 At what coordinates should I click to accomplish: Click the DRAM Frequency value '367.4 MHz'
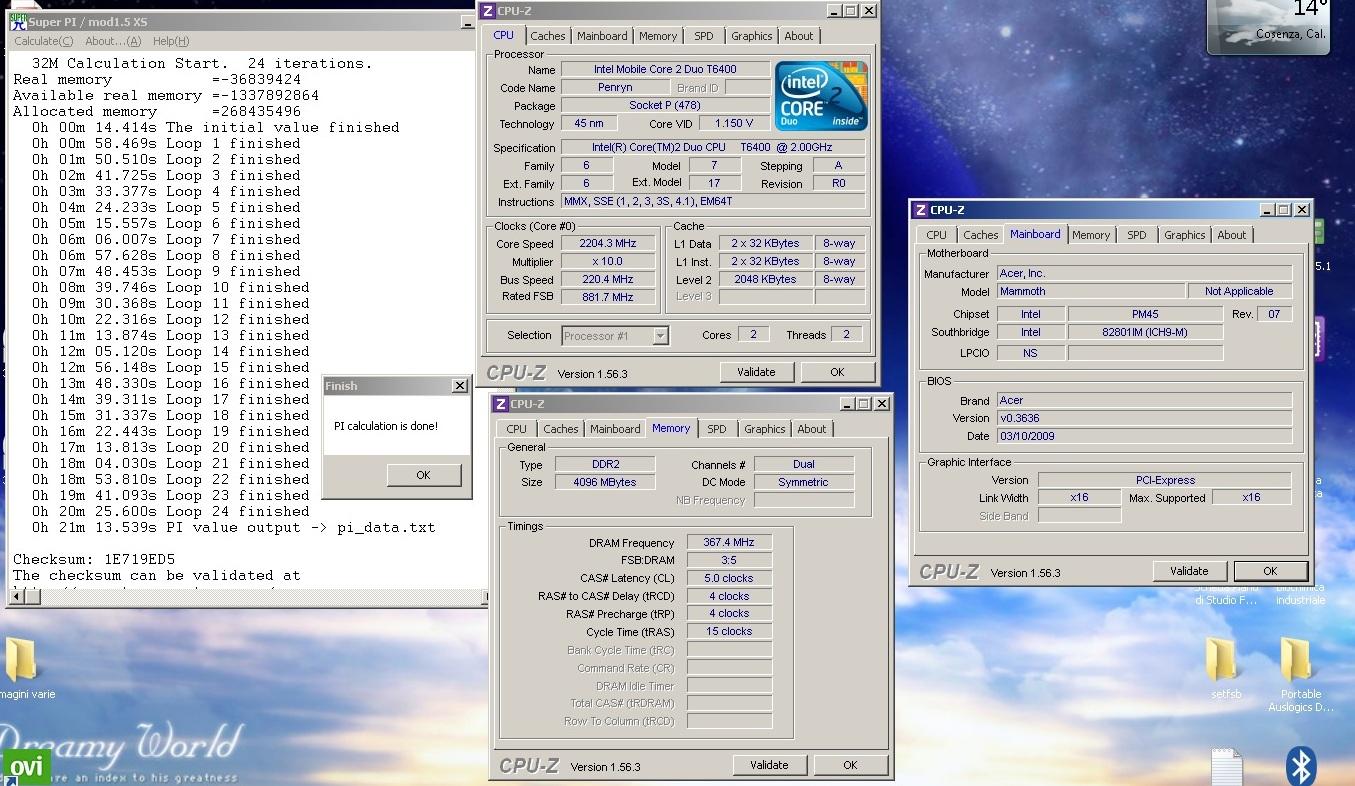[729, 543]
